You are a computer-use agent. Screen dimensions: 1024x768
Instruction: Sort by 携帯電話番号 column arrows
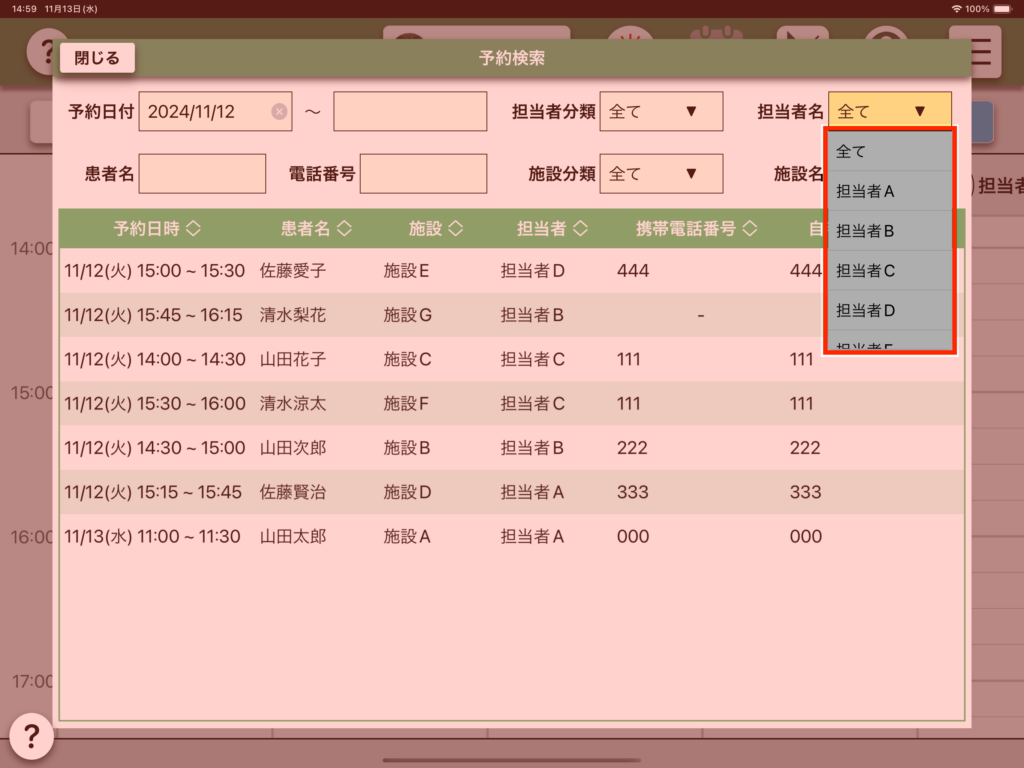point(750,229)
